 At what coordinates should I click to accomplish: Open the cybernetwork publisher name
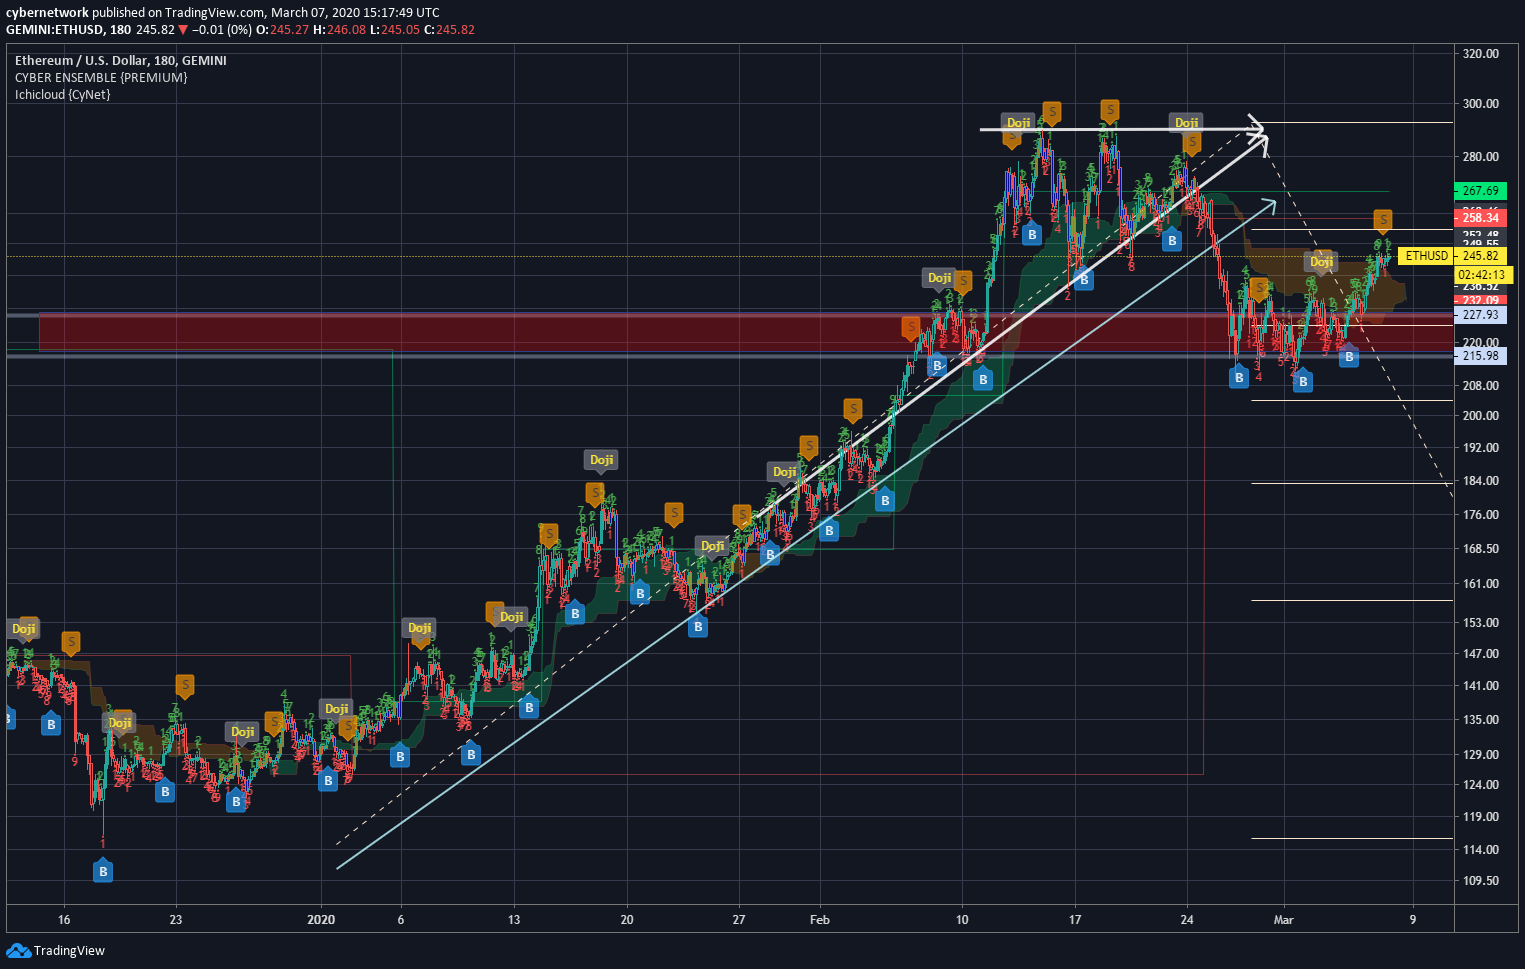coord(47,12)
